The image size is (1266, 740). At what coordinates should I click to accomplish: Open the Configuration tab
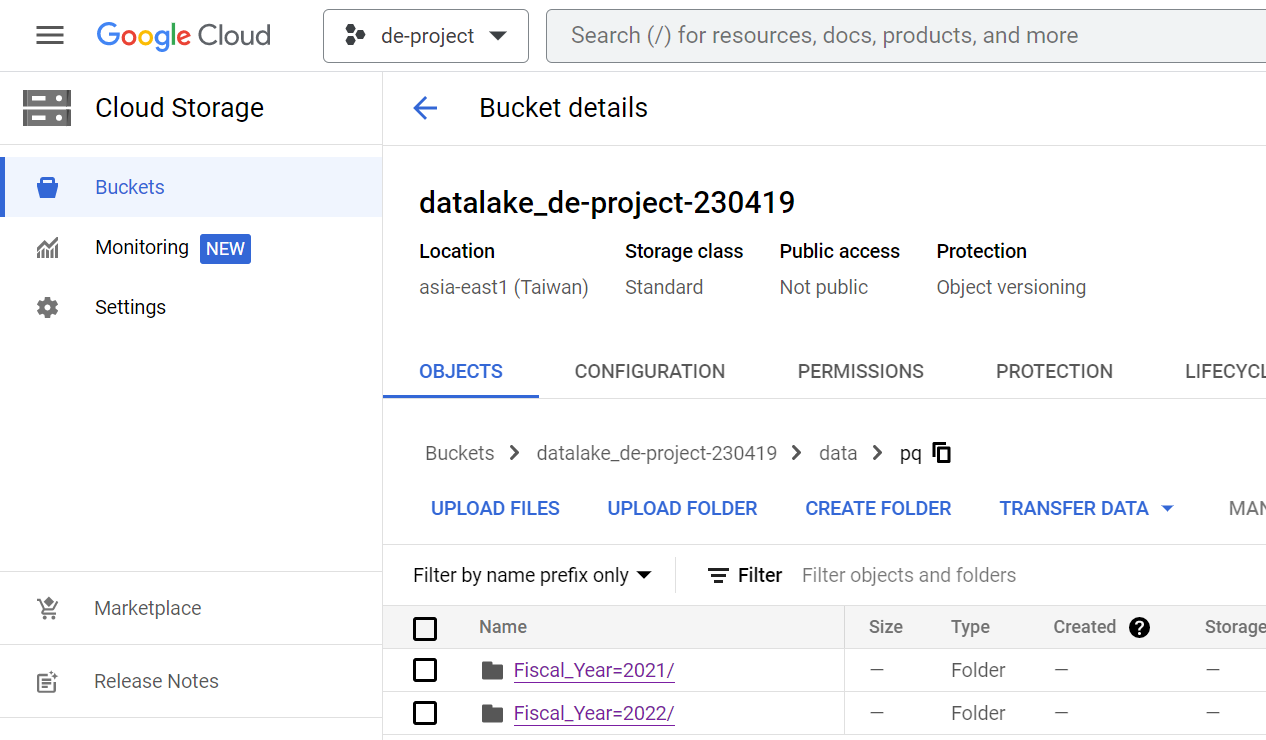click(x=649, y=371)
